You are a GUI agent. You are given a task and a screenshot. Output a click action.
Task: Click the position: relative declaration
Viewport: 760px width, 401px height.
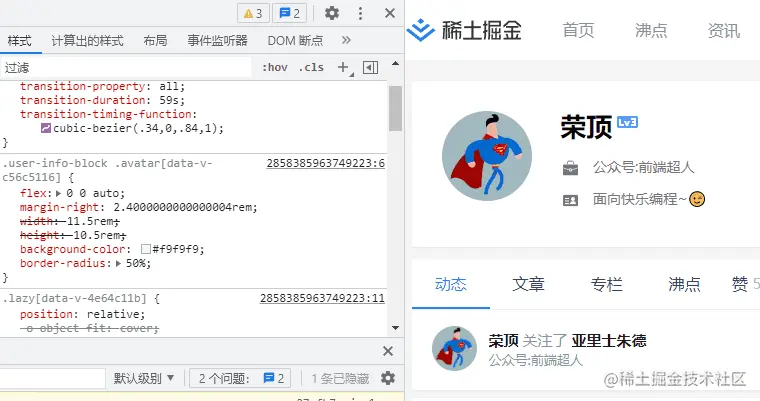tap(82, 314)
